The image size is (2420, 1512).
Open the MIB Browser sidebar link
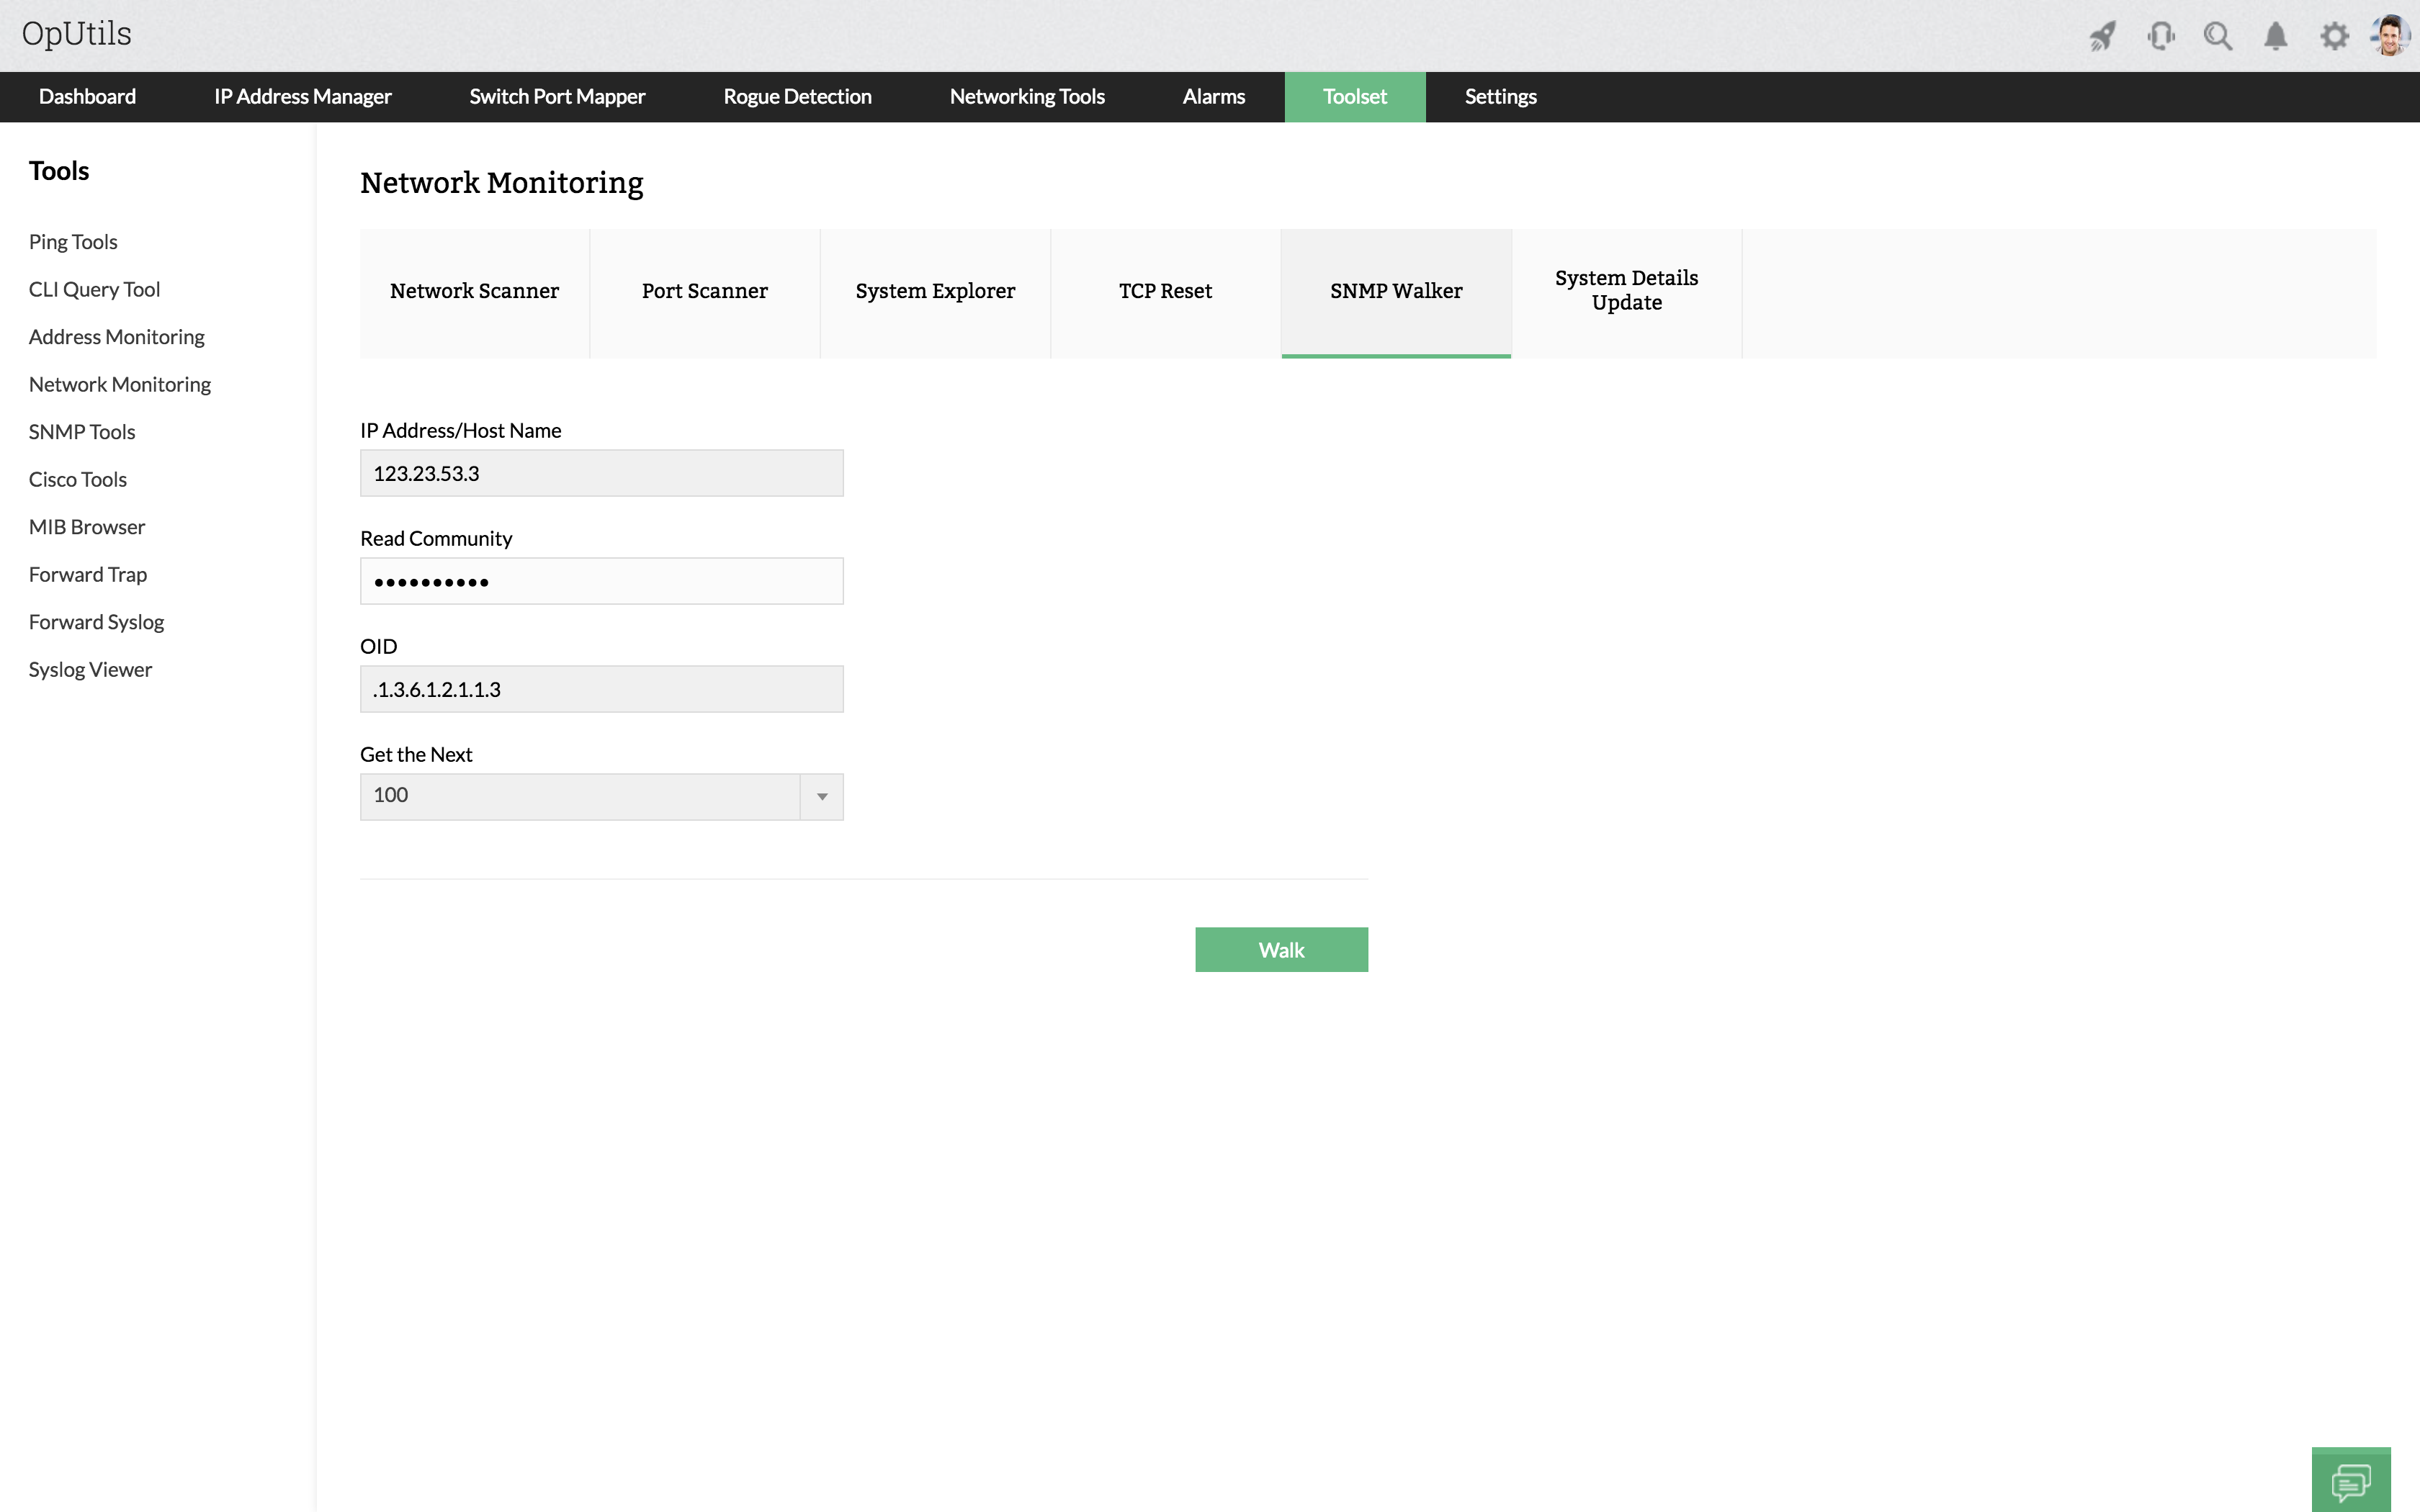[x=87, y=527]
